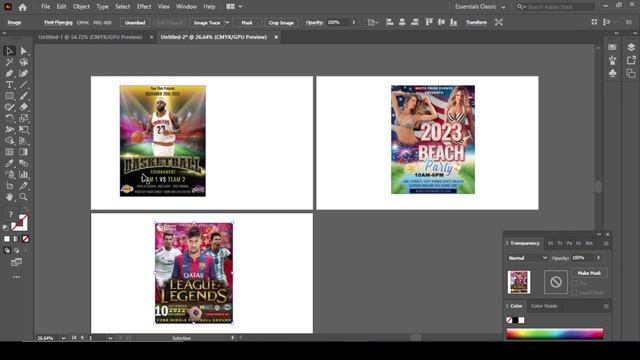
Task: Select the Gradient tool
Action: tap(24, 152)
